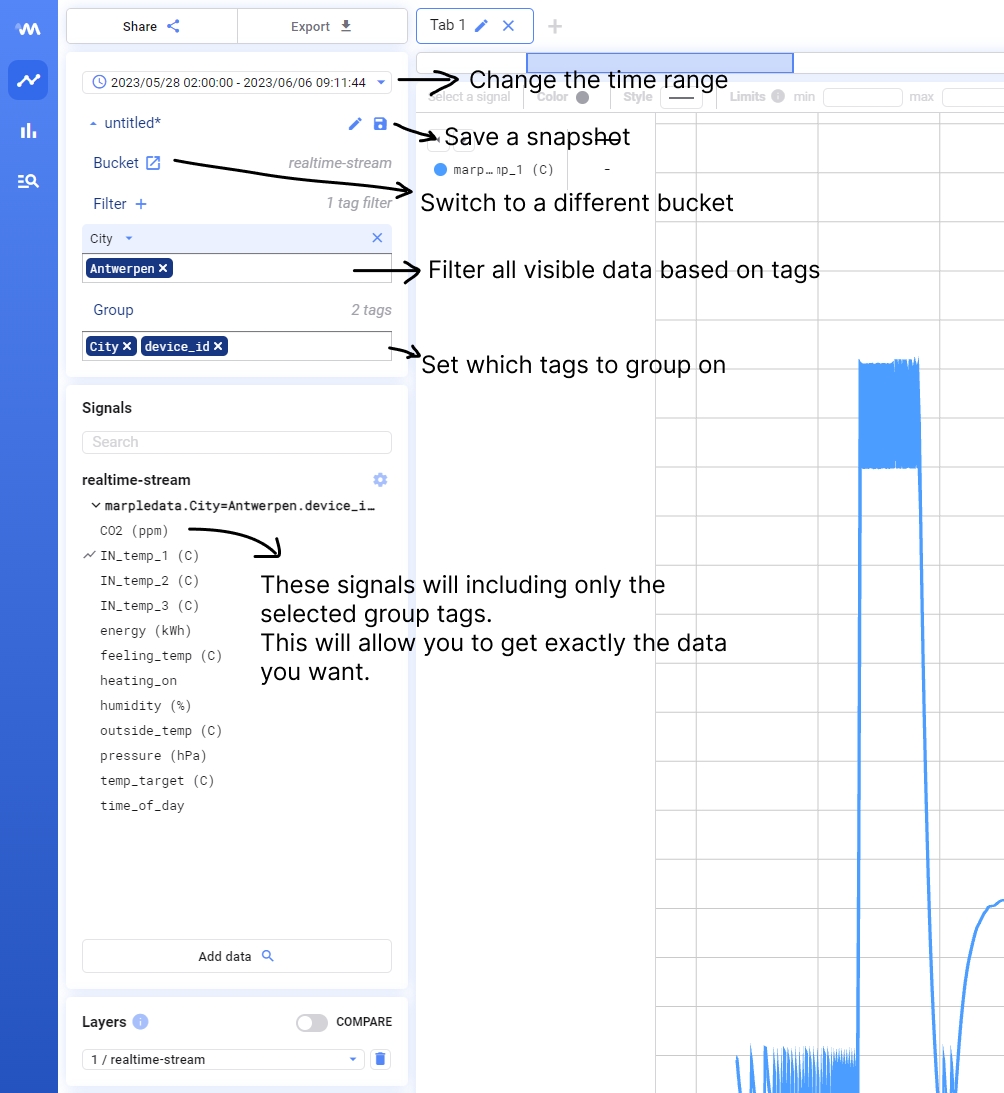The width and height of the screenshot is (1004, 1093).
Task: Select the humidity (%) signal
Action: [x=145, y=706]
